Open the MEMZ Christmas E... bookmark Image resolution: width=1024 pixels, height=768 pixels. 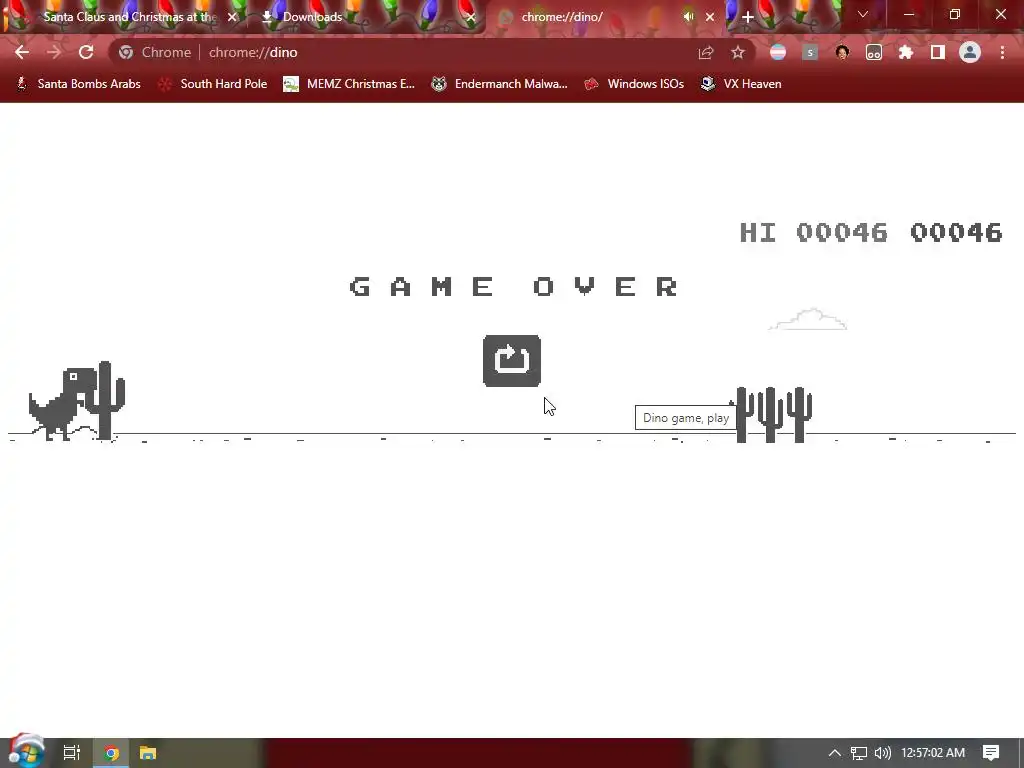[349, 84]
